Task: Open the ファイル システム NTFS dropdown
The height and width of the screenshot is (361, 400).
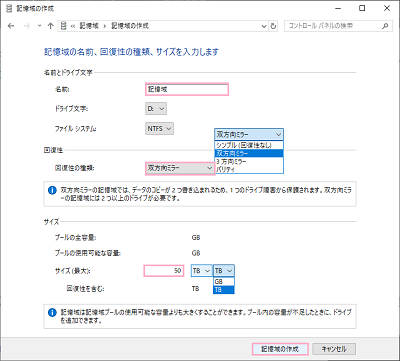Action: 159,129
